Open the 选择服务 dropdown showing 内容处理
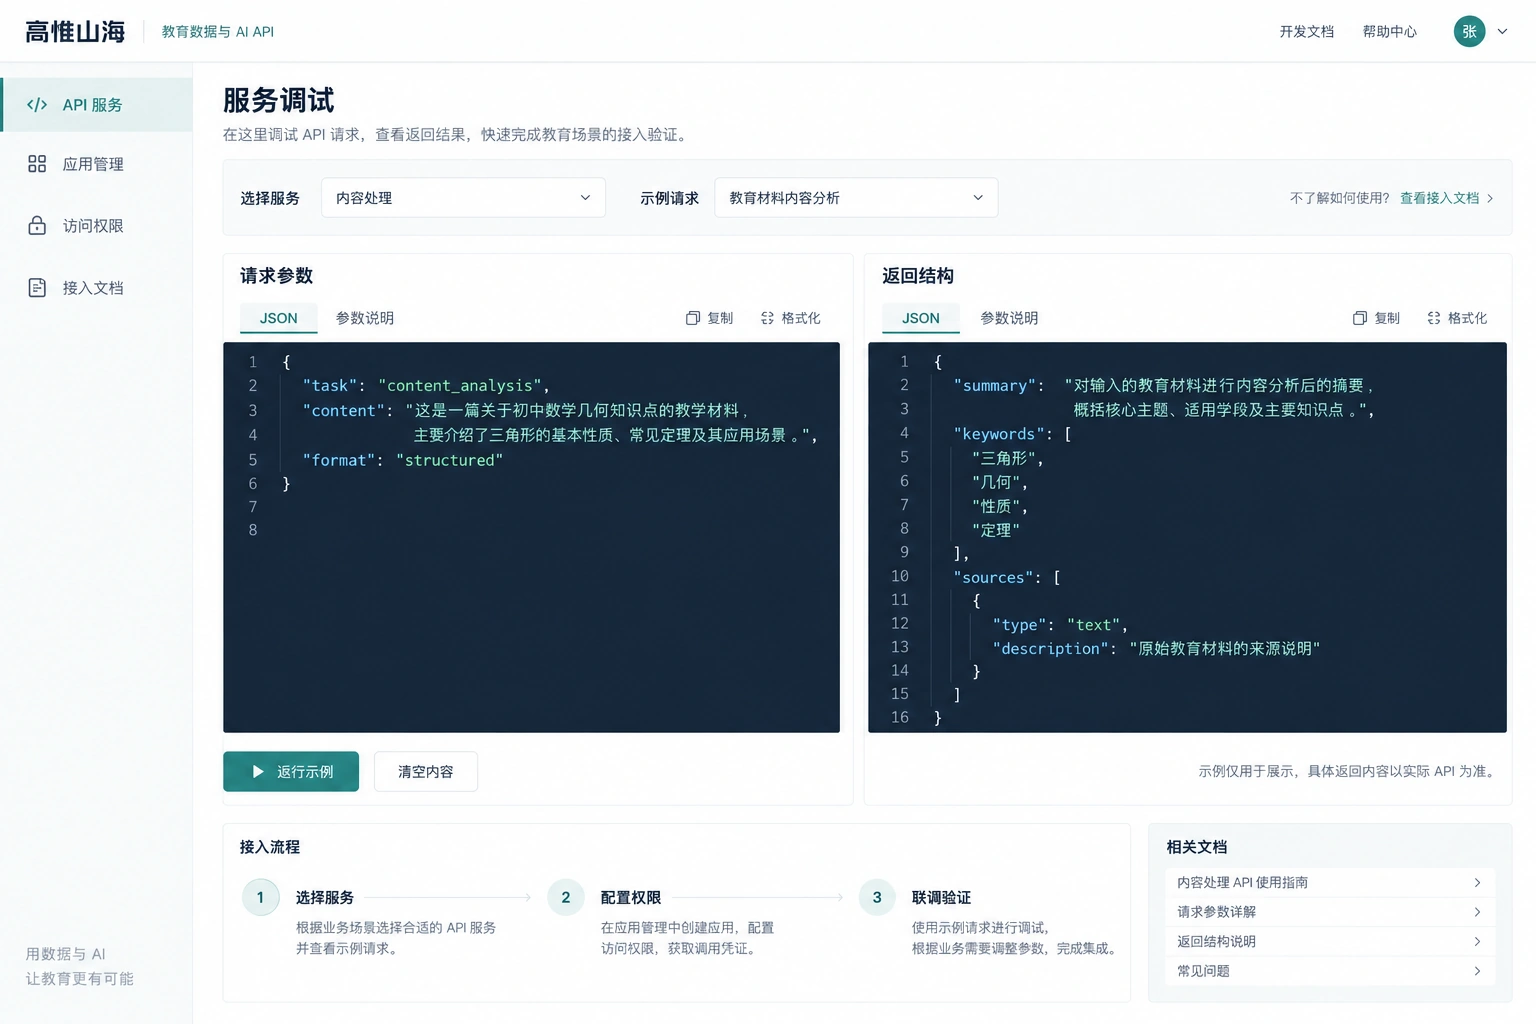Screen dimensions: 1536x1024 pos(463,198)
